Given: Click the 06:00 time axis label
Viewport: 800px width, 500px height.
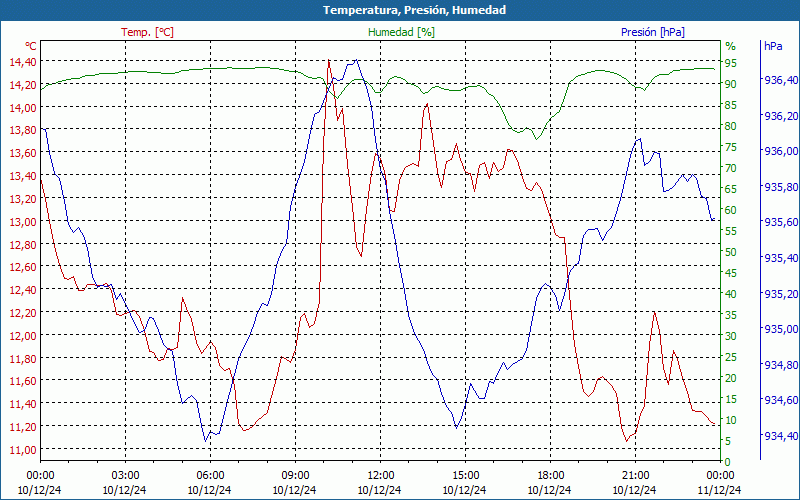Looking at the screenshot, I should tap(210, 476).
